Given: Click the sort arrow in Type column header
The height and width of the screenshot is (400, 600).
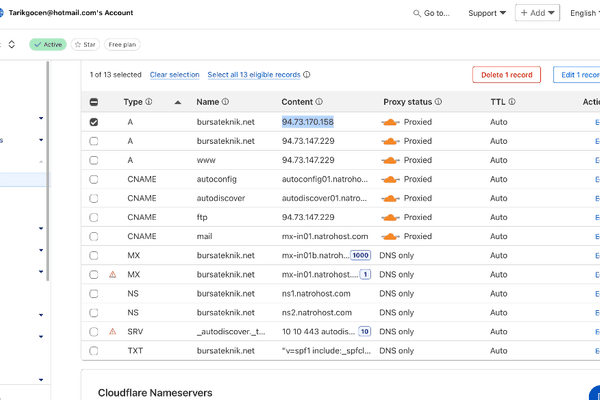Looking at the screenshot, I should [x=178, y=102].
